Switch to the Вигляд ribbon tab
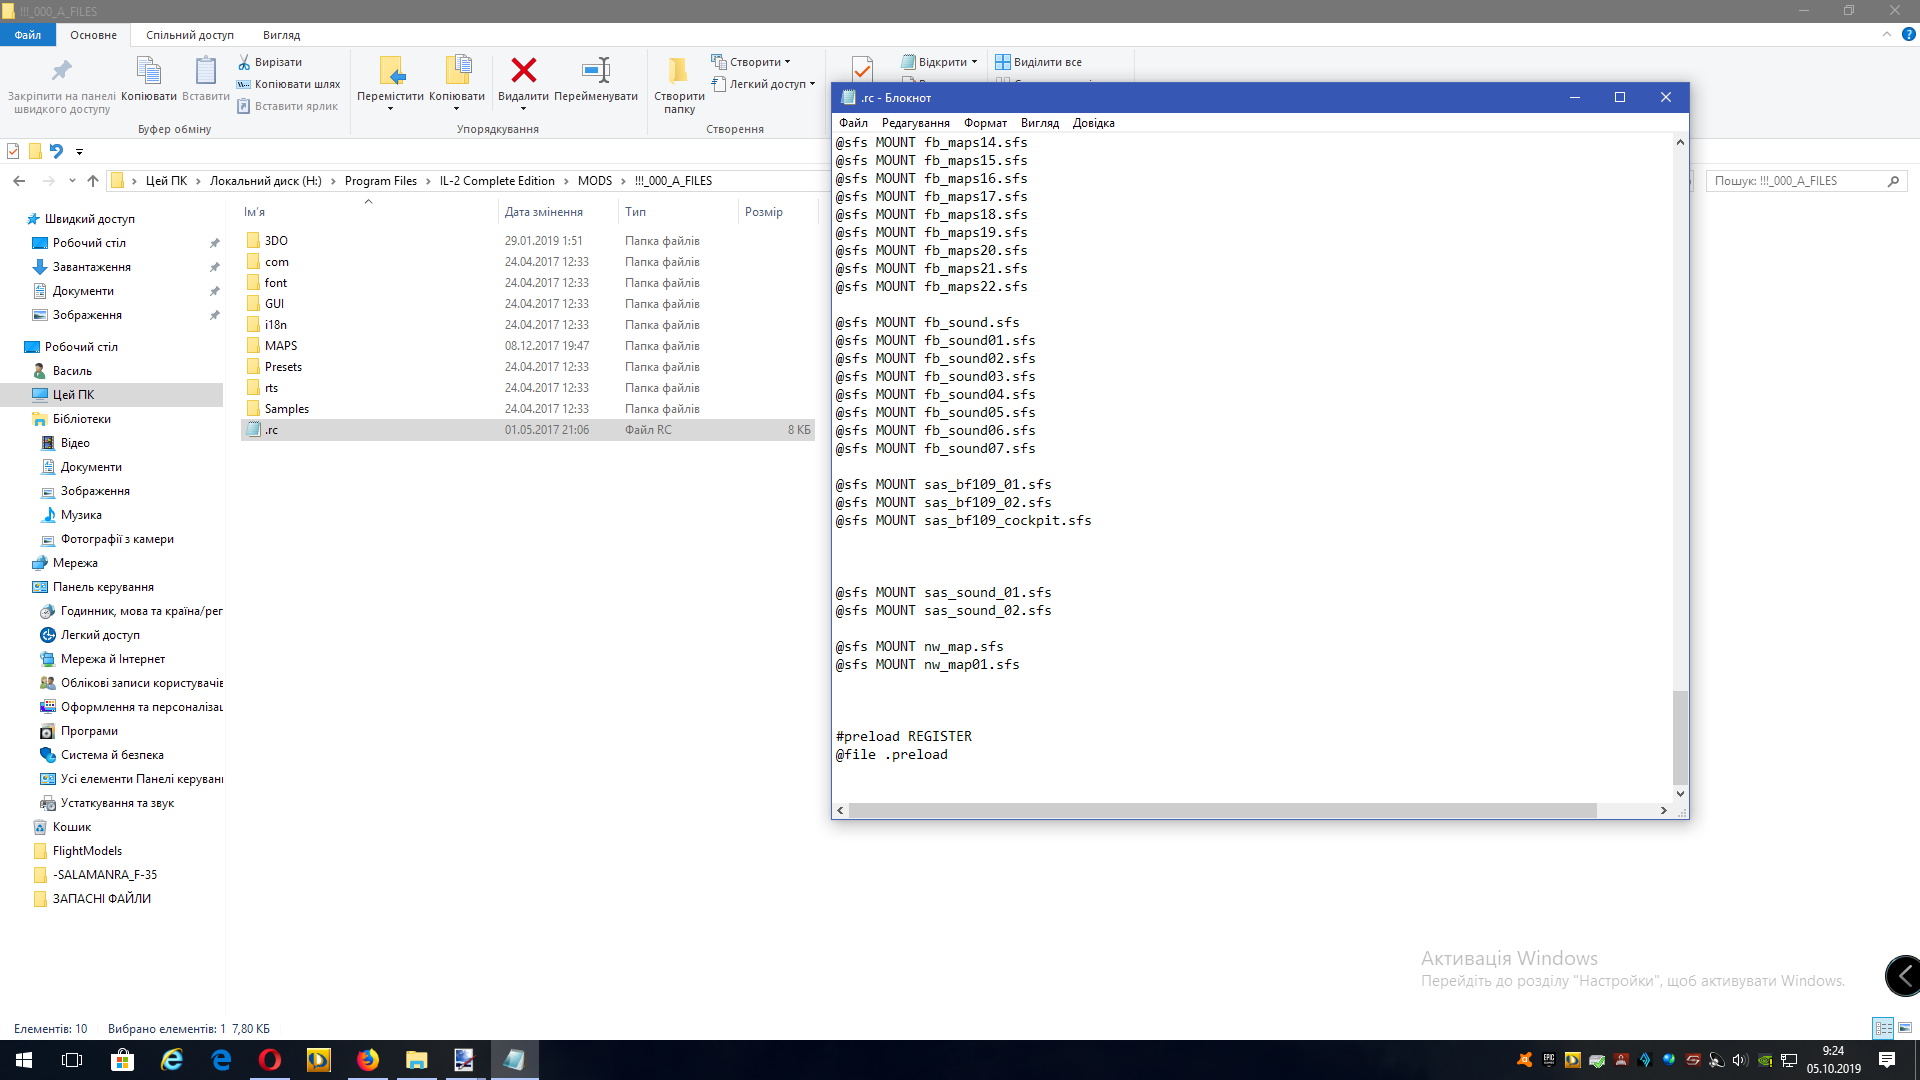Viewport: 1920px width, 1080px height. (281, 35)
